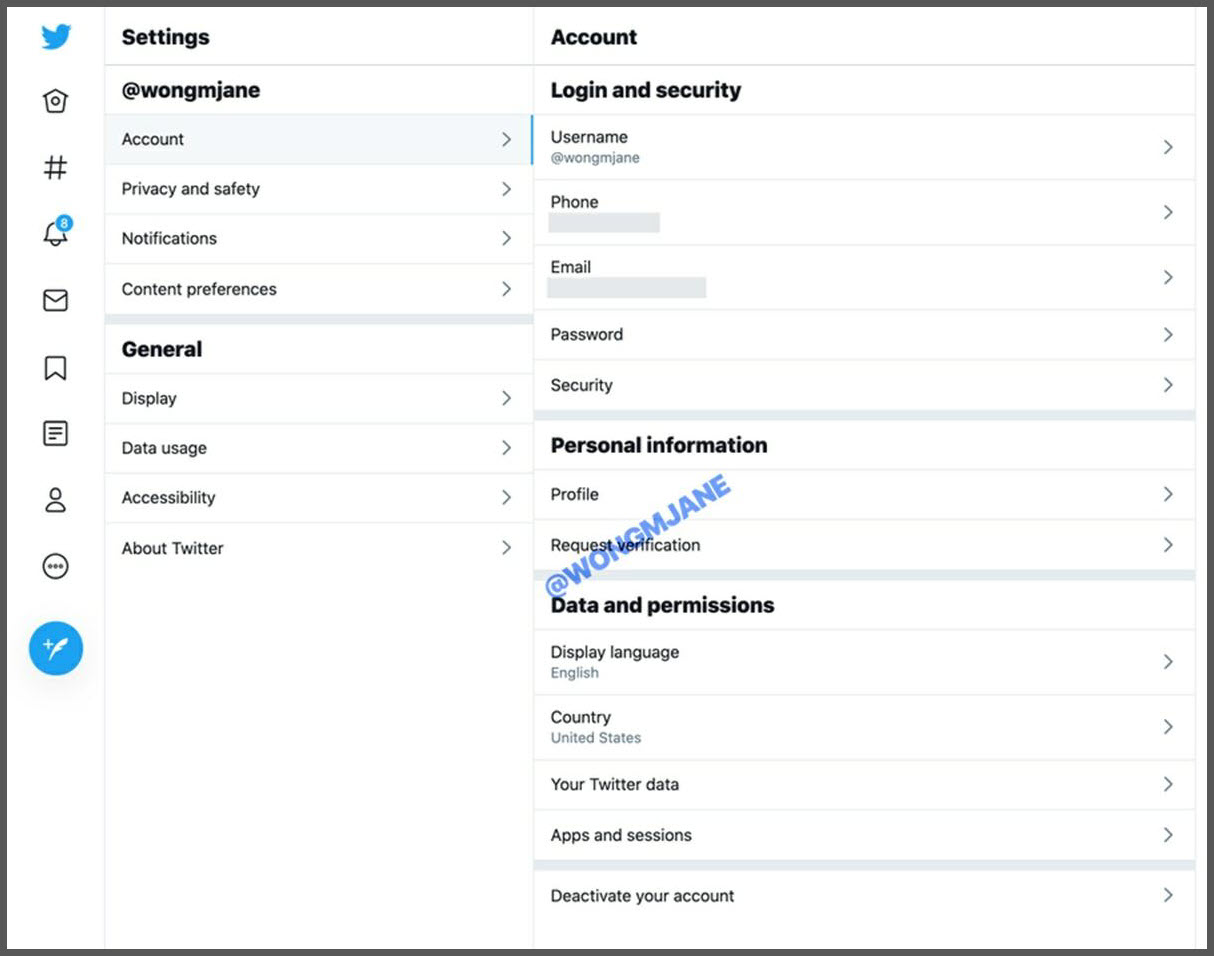
Task: Open Lists icon in sidebar
Action: 56,433
